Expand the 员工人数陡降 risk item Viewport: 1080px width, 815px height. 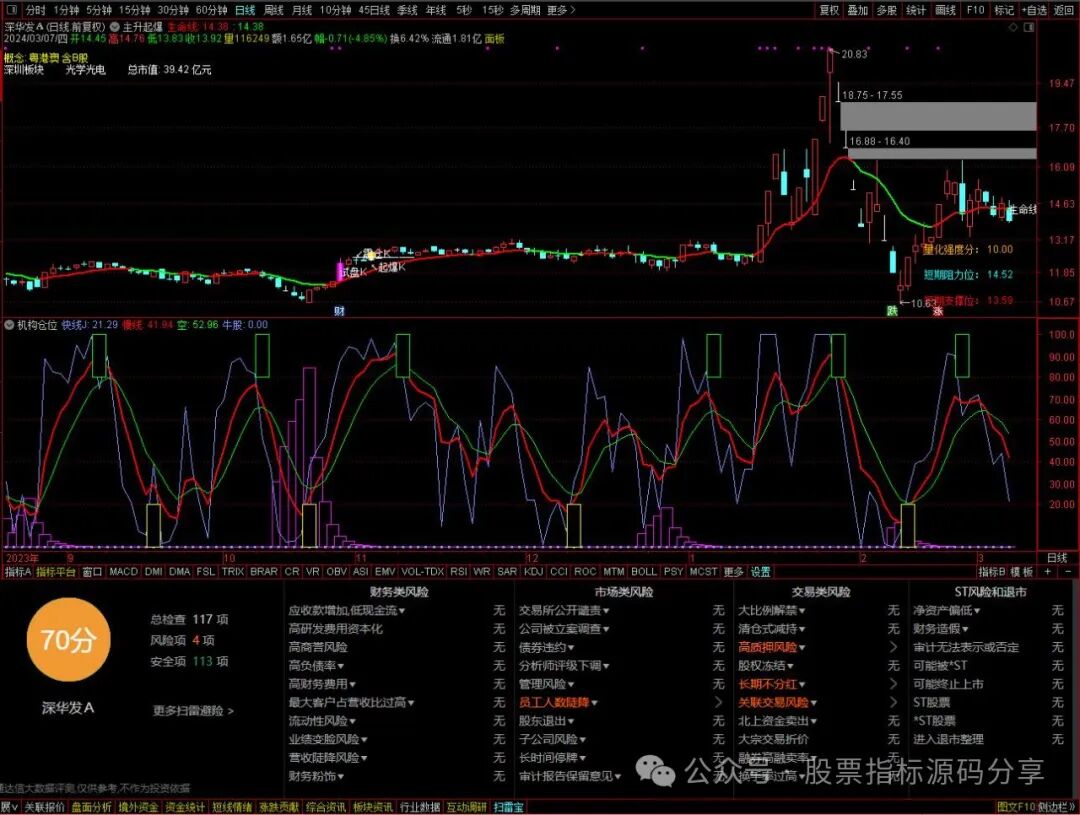click(x=559, y=702)
